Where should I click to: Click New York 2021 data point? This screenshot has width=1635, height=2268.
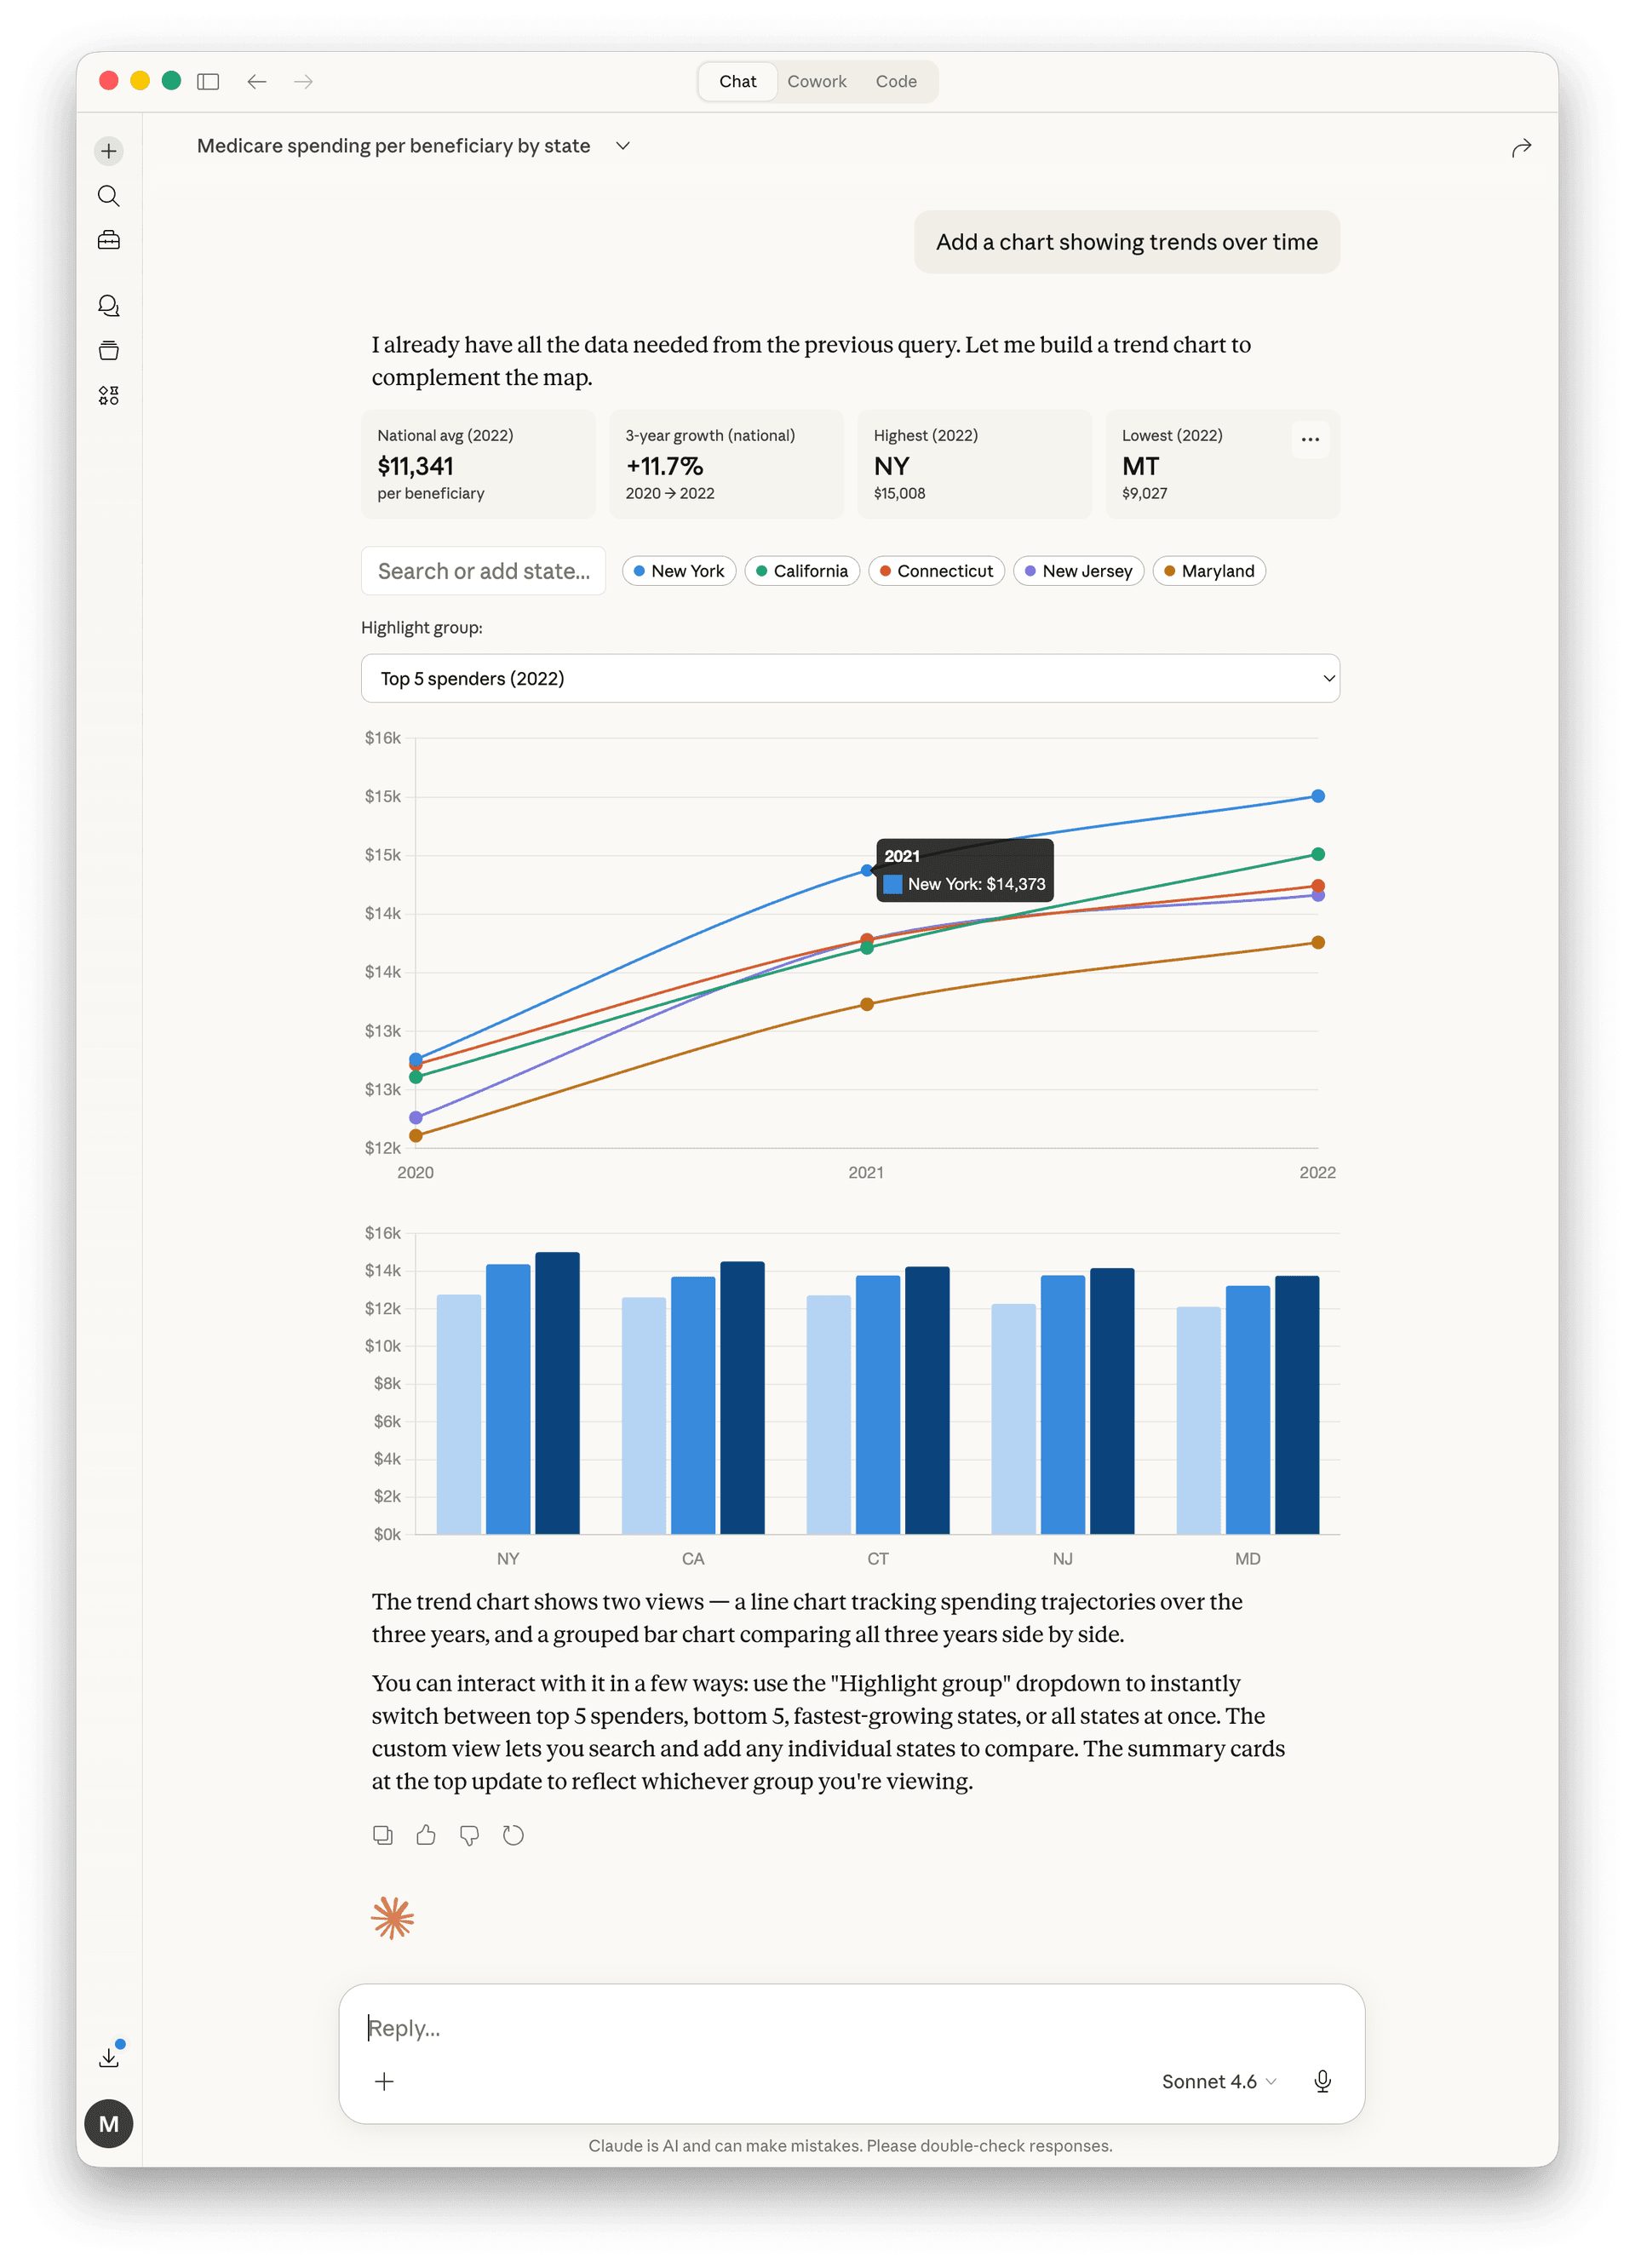867,870
